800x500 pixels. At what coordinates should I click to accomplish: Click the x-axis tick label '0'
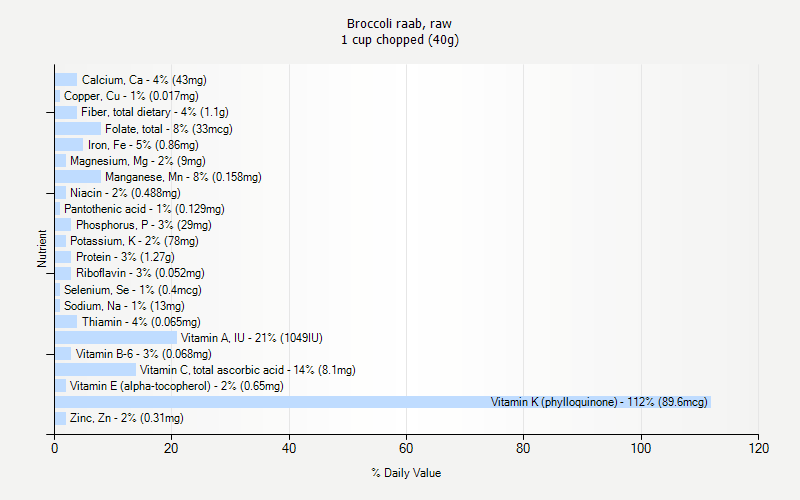(55, 448)
